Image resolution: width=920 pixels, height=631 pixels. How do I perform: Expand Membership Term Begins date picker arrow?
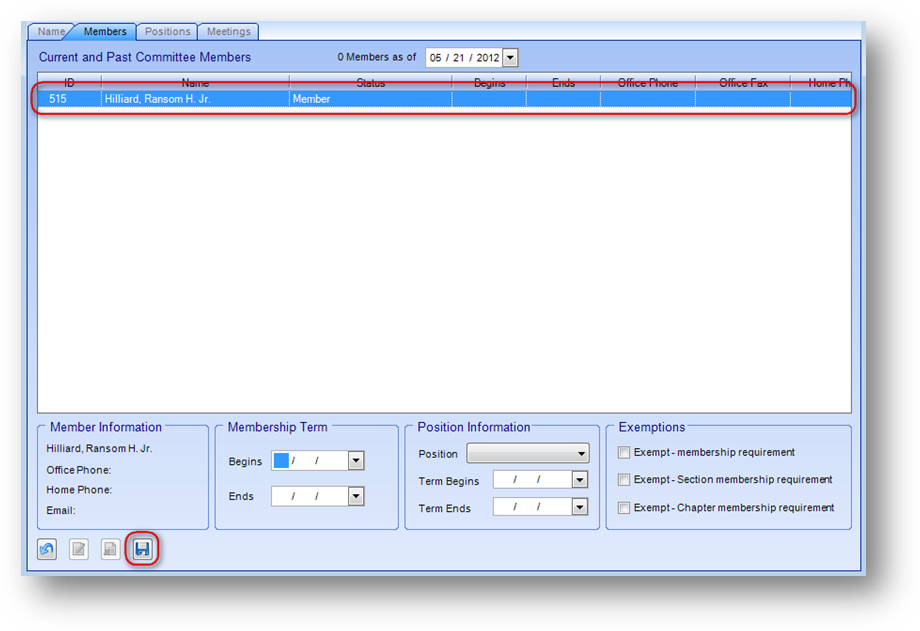[x=356, y=461]
